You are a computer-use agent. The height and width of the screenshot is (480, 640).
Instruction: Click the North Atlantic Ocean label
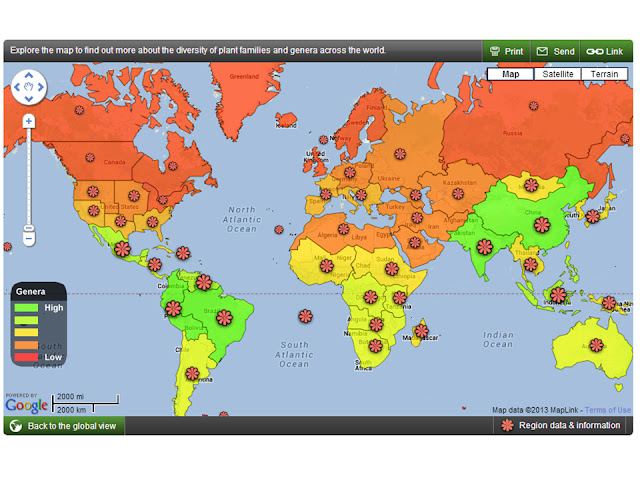pyautogui.click(x=242, y=219)
